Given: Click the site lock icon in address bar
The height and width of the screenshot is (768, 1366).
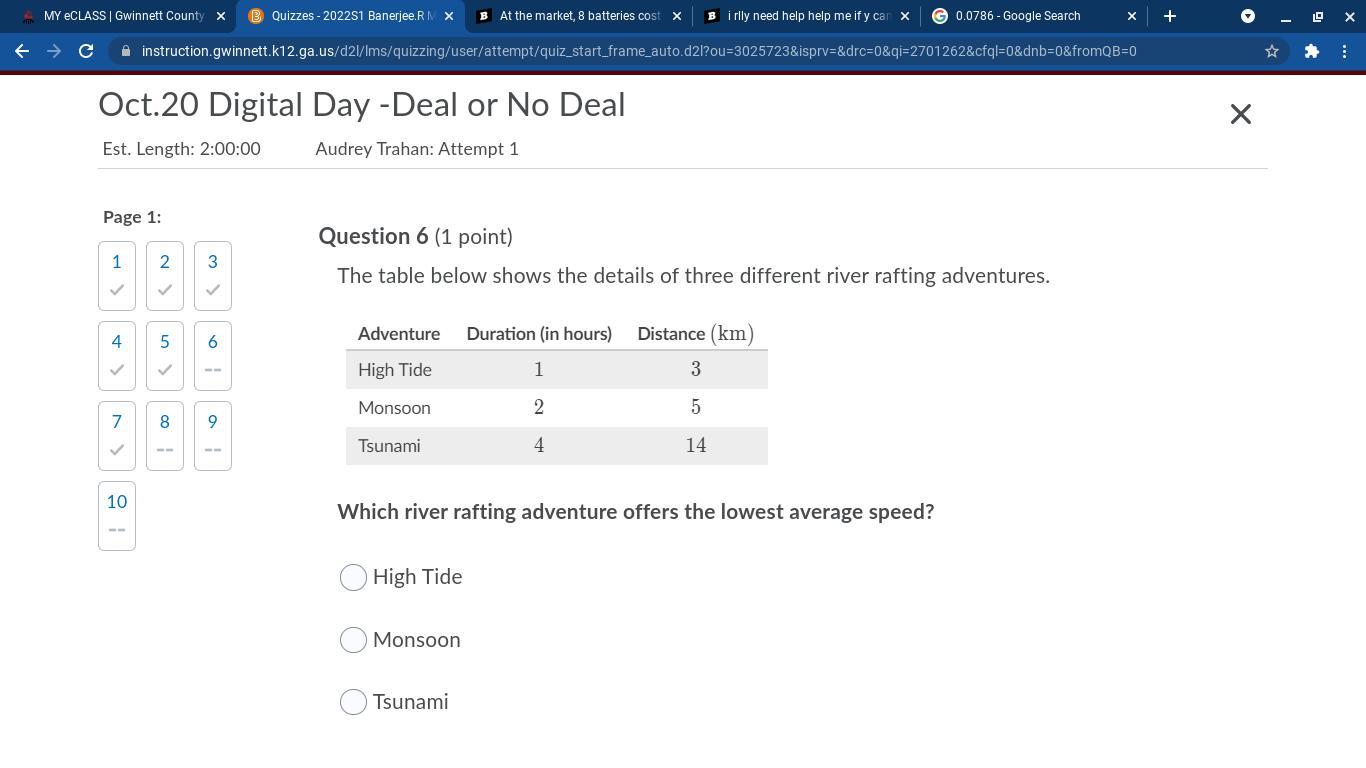Looking at the screenshot, I should (126, 51).
